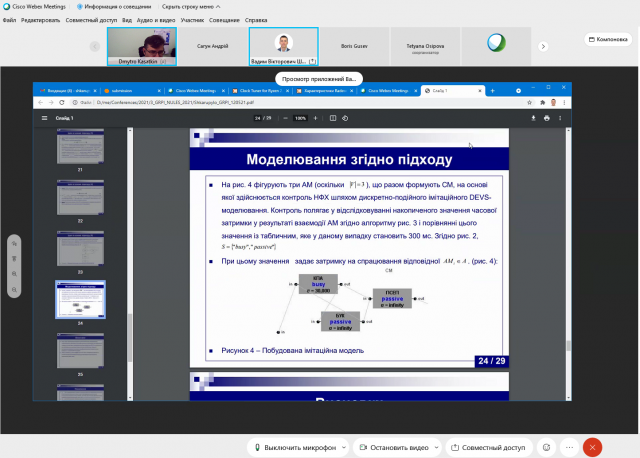Select page 22 thumbnail
This screenshot has width=640, height=458.
pos(80,197)
